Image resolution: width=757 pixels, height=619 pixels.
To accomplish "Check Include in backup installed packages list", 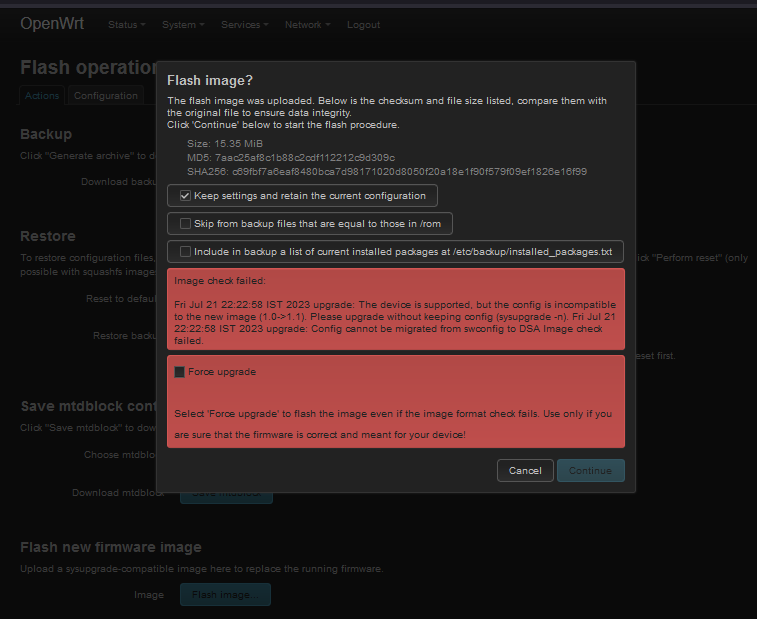I will click(185, 252).
